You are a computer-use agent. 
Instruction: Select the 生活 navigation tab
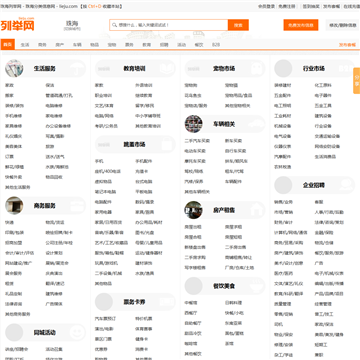[25, 45]
